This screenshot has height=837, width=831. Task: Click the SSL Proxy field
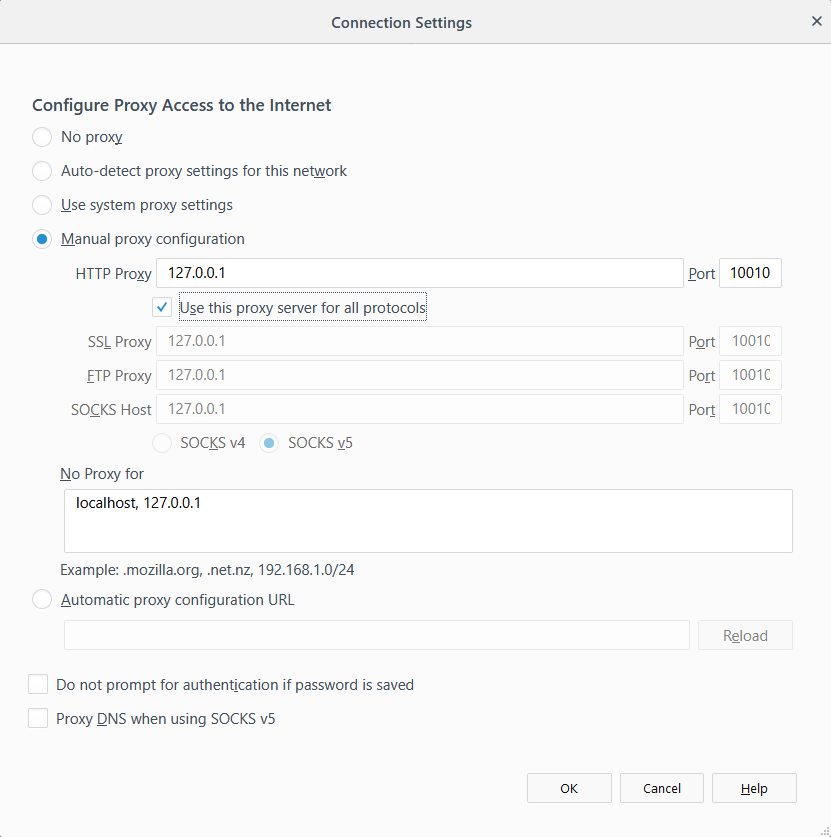coord(420,341)
